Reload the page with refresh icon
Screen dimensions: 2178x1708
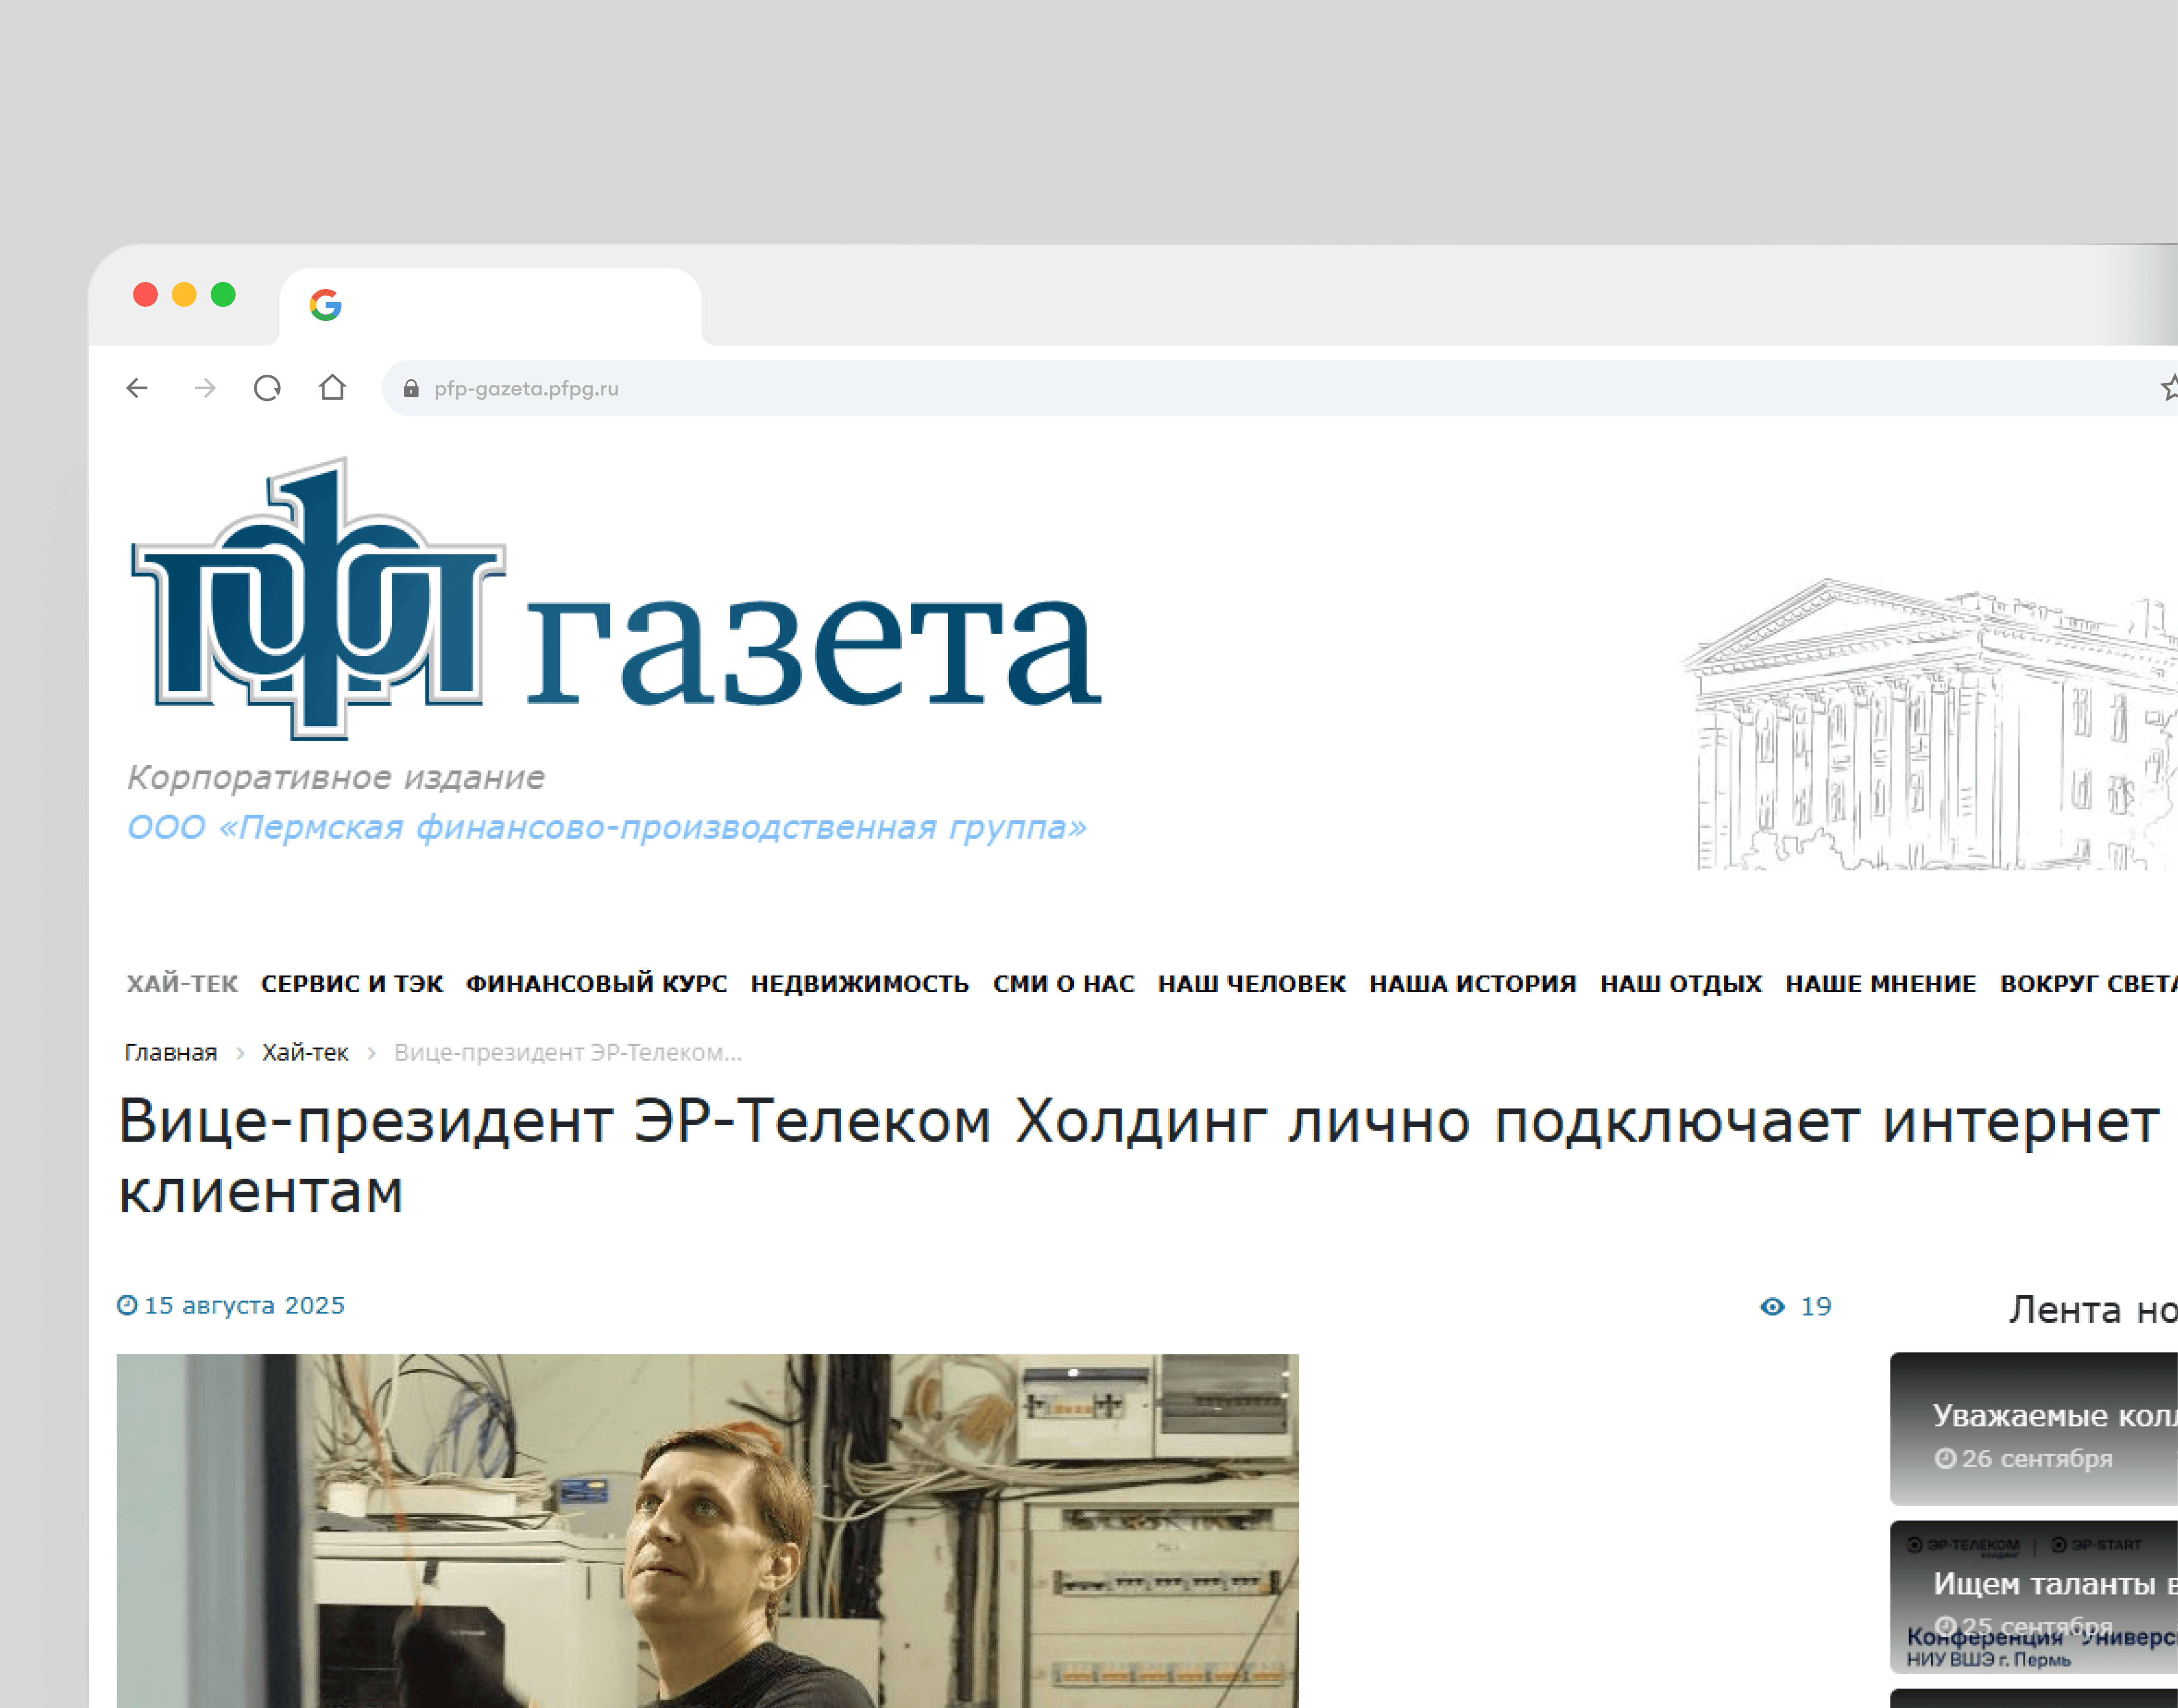267,388
